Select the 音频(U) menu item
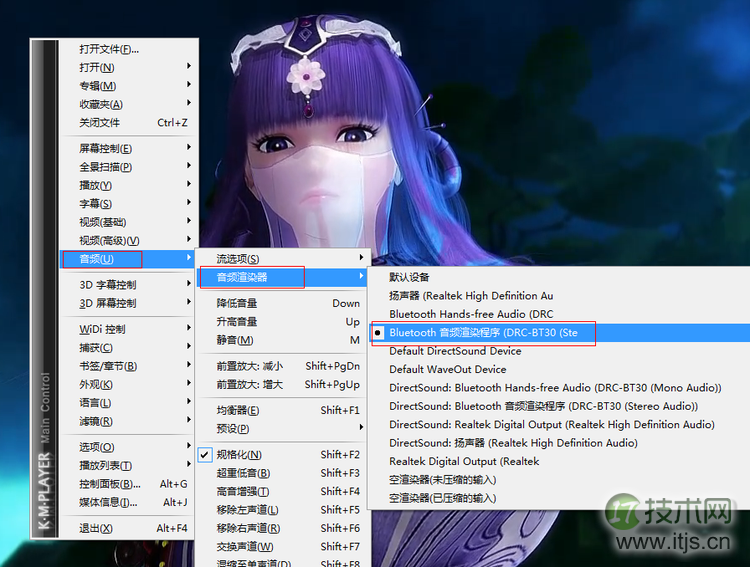This screenshot has height=567, width=750. tap(128, 259)
